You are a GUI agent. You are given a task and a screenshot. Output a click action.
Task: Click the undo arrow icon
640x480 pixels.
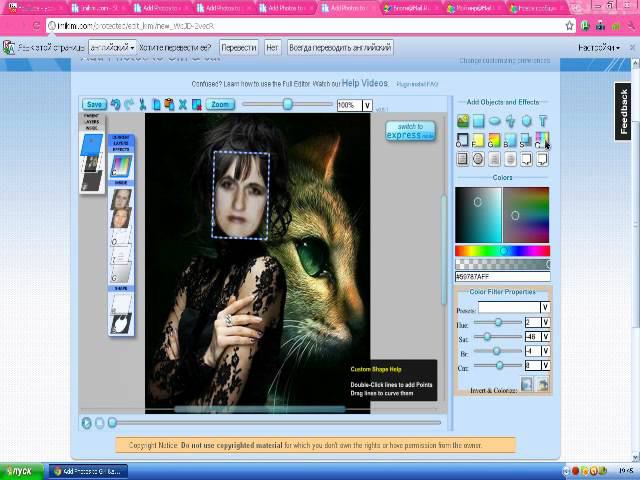coord(116,104)
